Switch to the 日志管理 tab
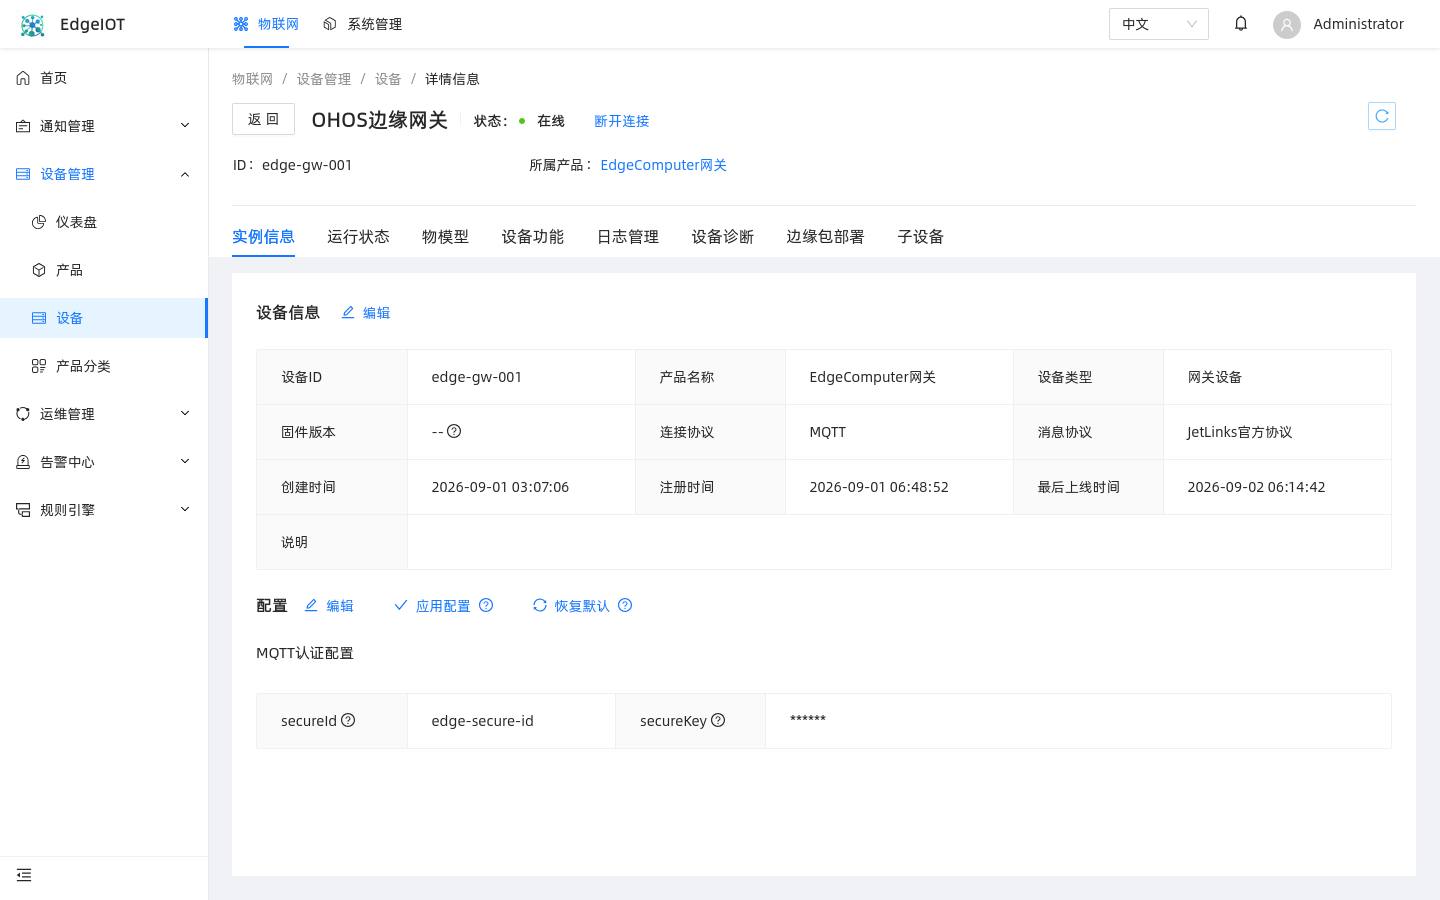 pos(628,237)
